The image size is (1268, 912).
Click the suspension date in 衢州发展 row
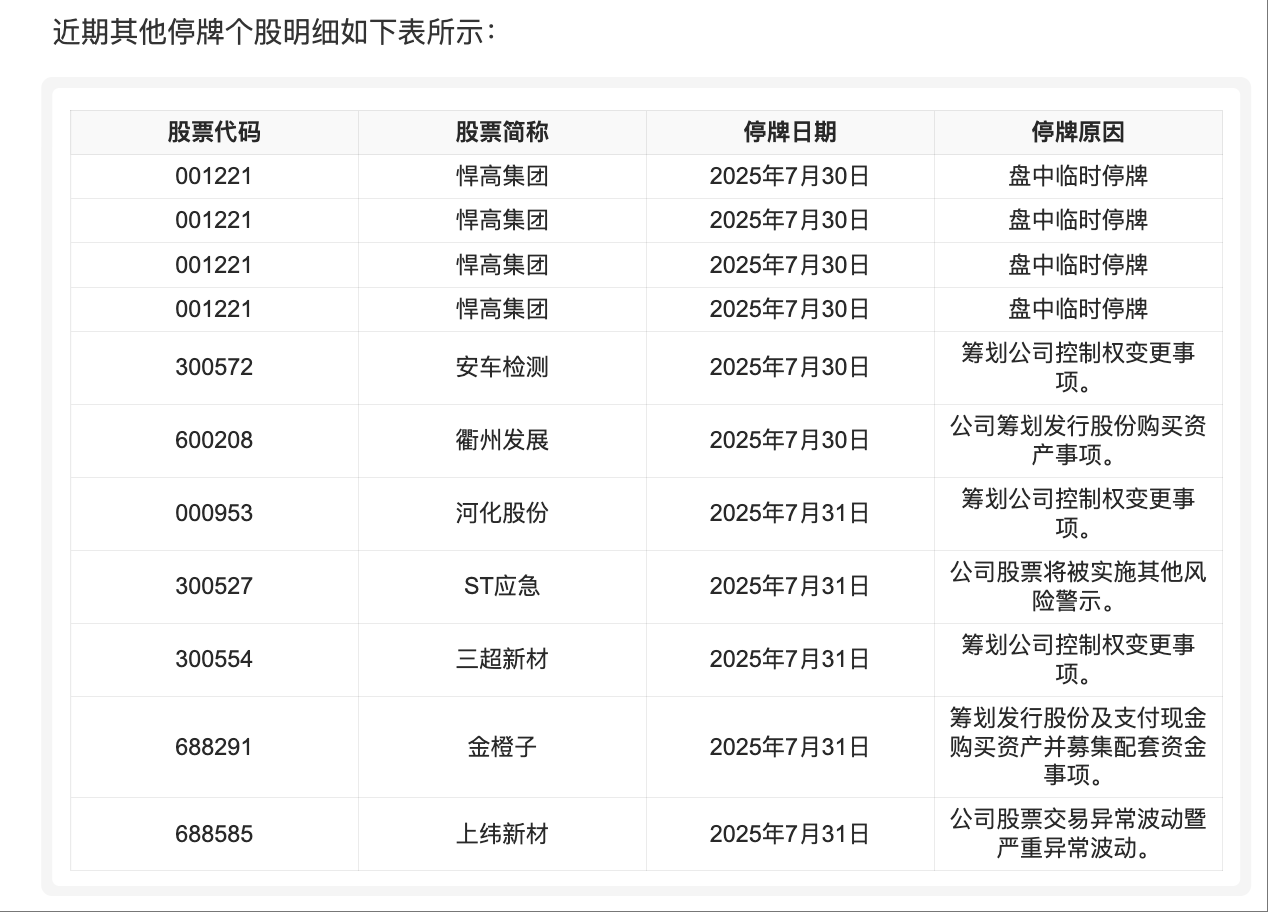tap(790, 441)
